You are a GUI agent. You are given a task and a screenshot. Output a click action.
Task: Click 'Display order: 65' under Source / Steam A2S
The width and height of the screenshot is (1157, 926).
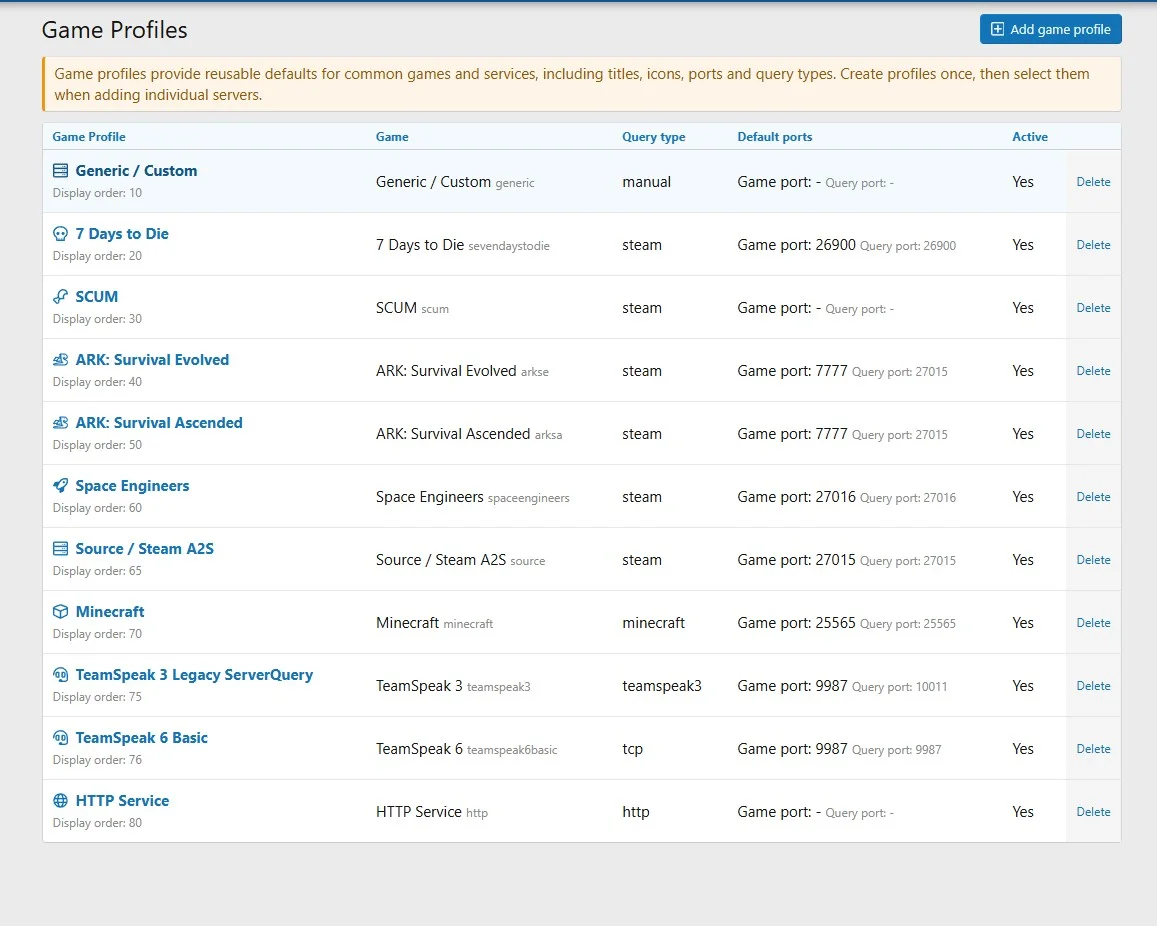pyautogui.click(x=97, y=571)
